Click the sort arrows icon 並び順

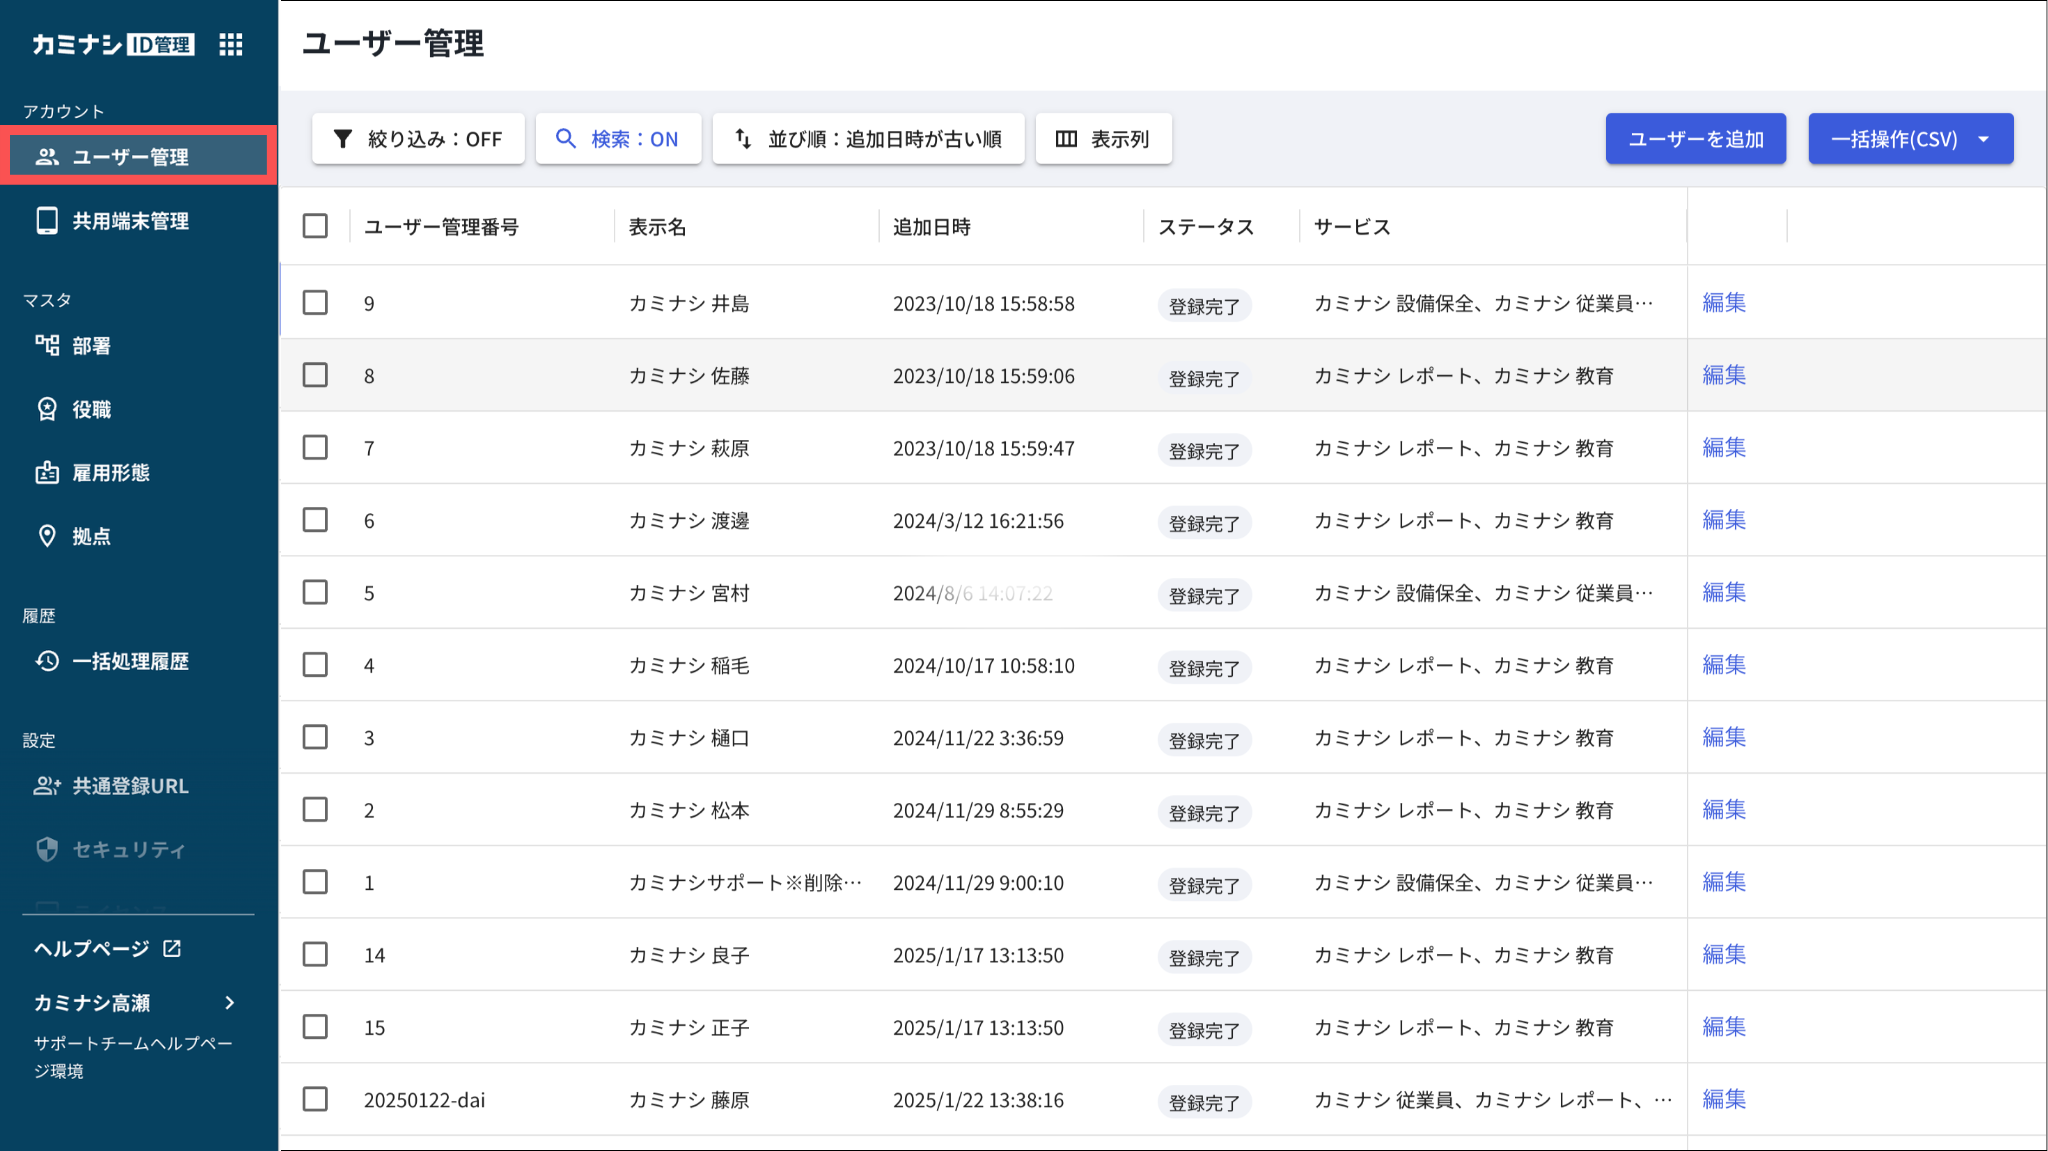point(743,139)
